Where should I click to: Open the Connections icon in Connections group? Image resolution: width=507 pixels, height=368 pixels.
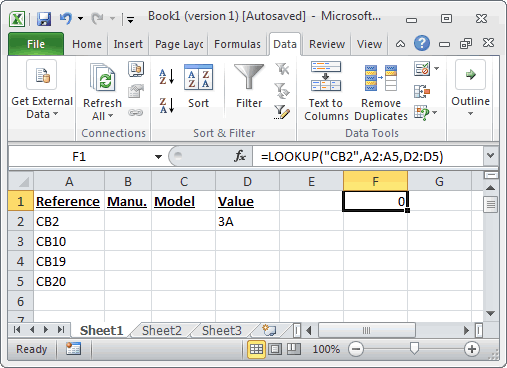point(136,69)
